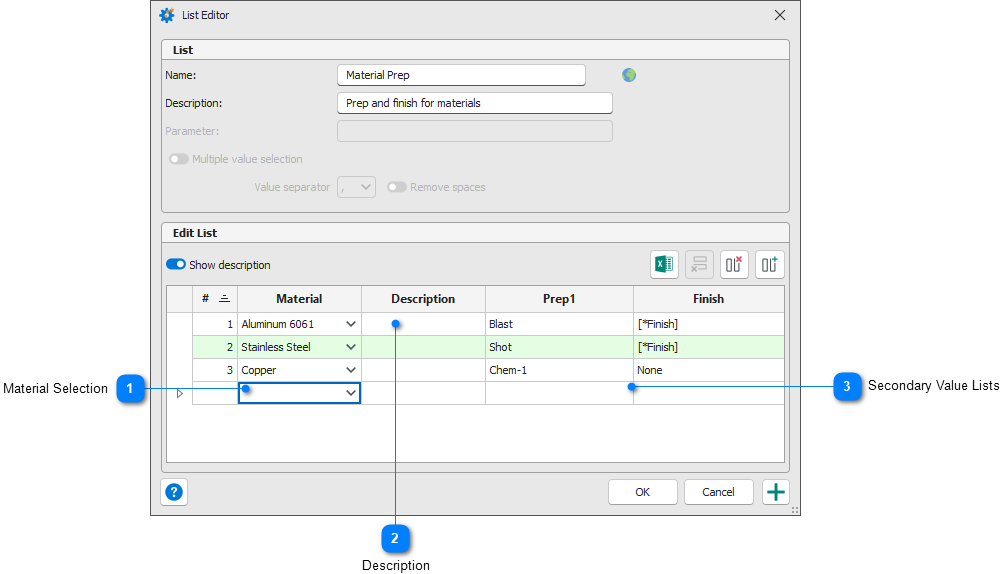Select the [*Finish] cell in Aluminum row
The width and height of the screenshot is (1003, 574).
click(709, 324)
